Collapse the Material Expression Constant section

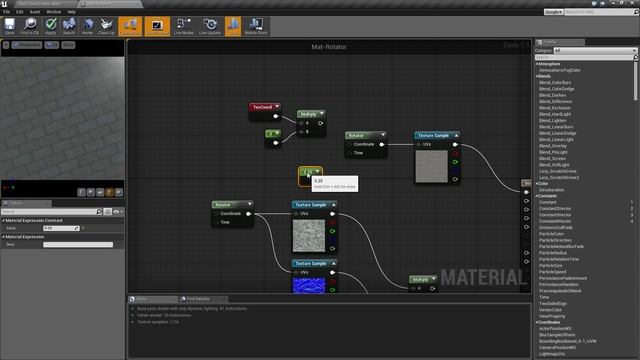tap(3, 220)
